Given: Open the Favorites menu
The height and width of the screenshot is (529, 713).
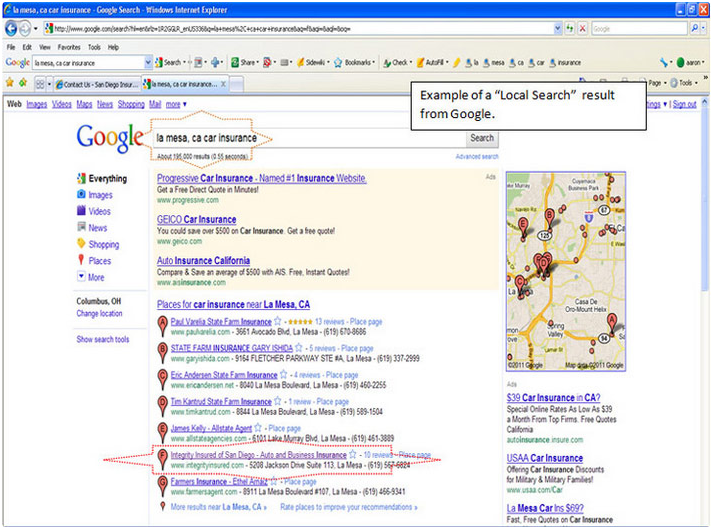Looking at the screenshot, I should tap(69, 47).
